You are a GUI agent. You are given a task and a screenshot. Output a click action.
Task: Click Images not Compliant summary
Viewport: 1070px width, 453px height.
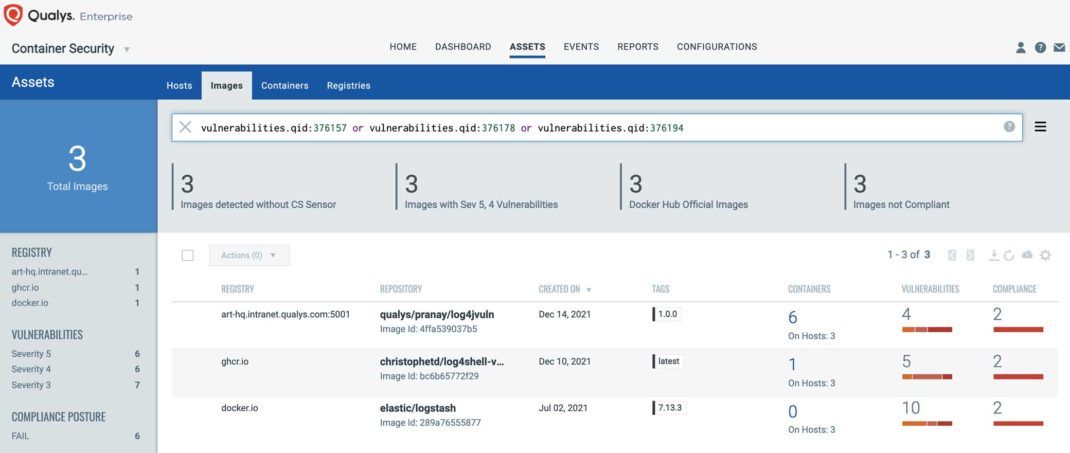point(901,204)
